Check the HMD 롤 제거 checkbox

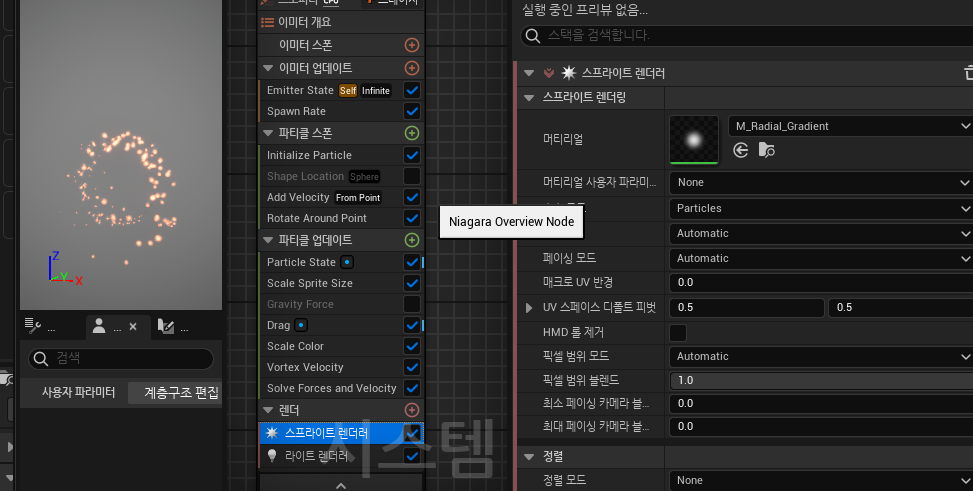tap(678, 333)
